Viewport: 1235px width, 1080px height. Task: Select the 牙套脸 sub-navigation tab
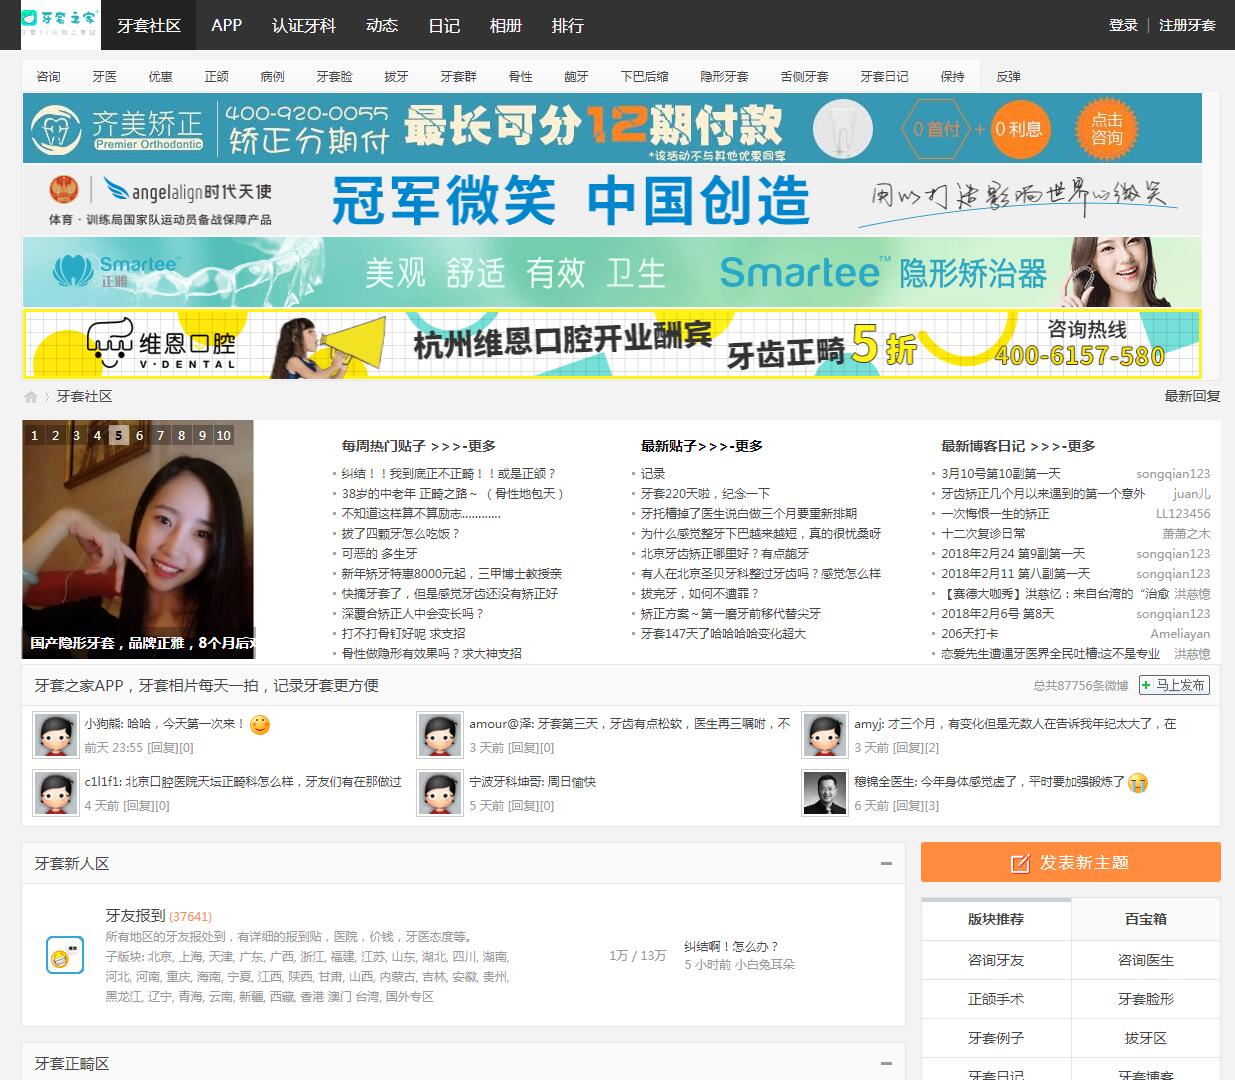coord(335,76)
